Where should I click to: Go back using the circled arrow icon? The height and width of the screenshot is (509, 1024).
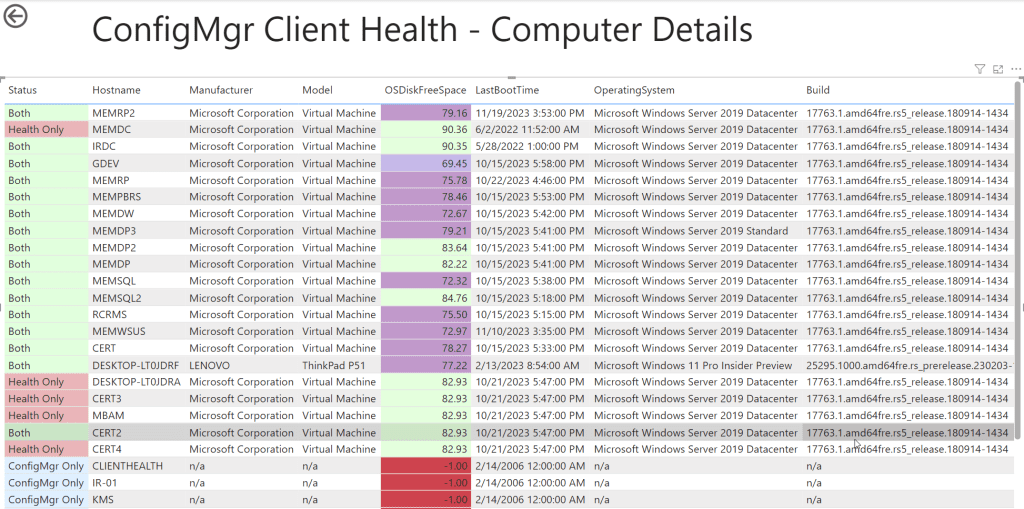click(x=16, y=16)
